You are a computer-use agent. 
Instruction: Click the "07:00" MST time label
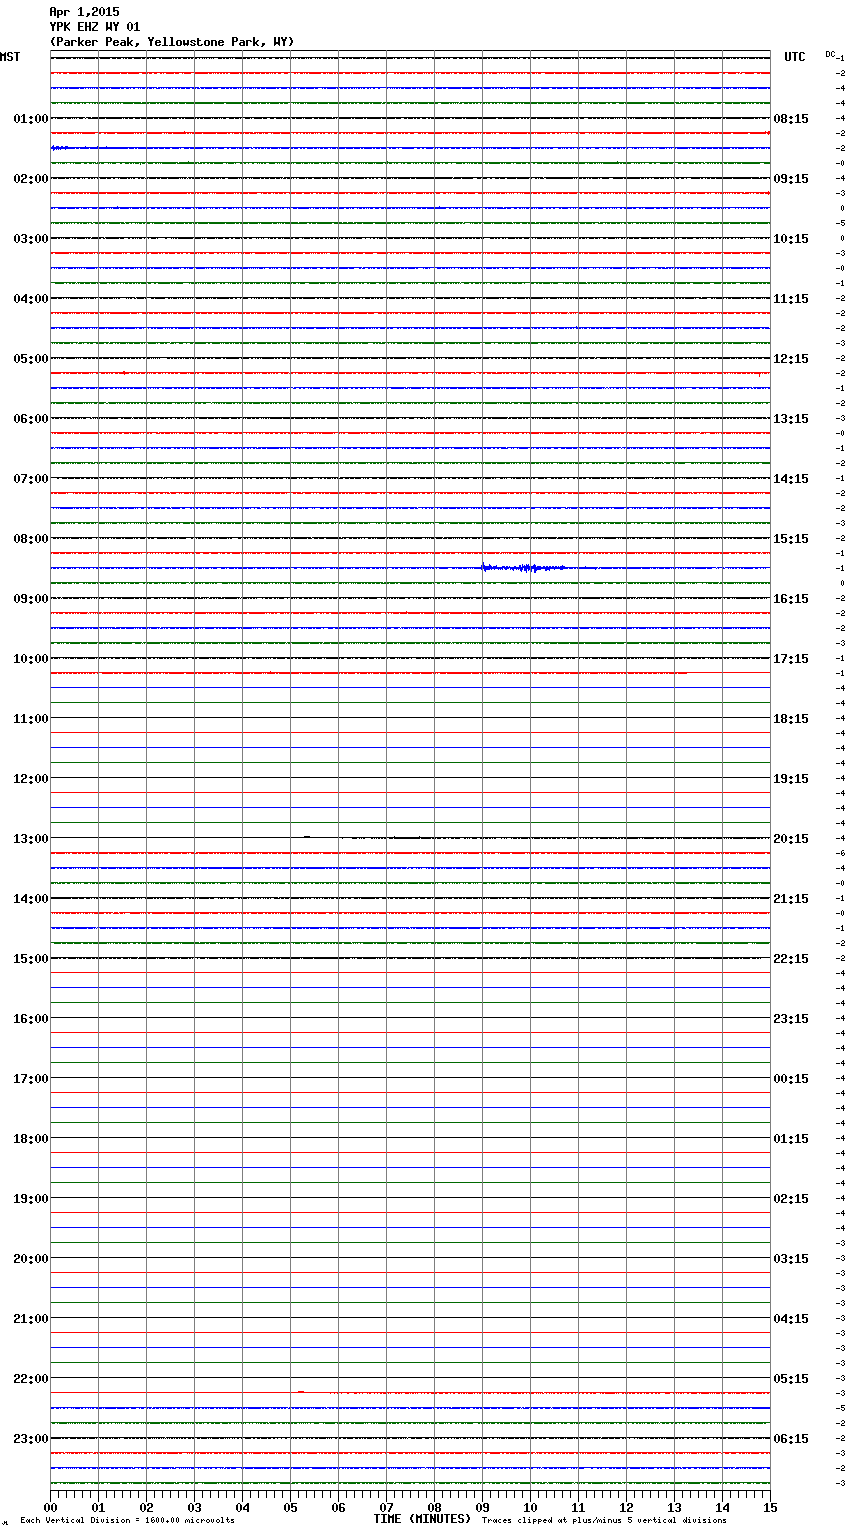pos(31,479)
